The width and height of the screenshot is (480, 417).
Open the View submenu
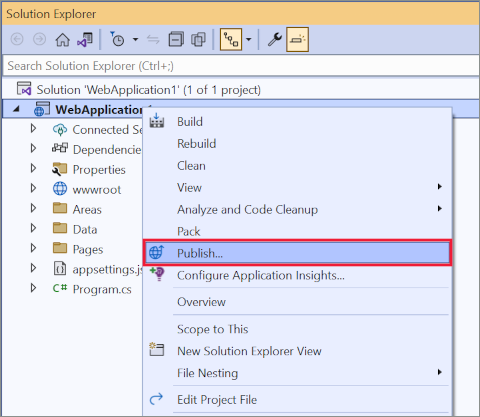point(298,188)
